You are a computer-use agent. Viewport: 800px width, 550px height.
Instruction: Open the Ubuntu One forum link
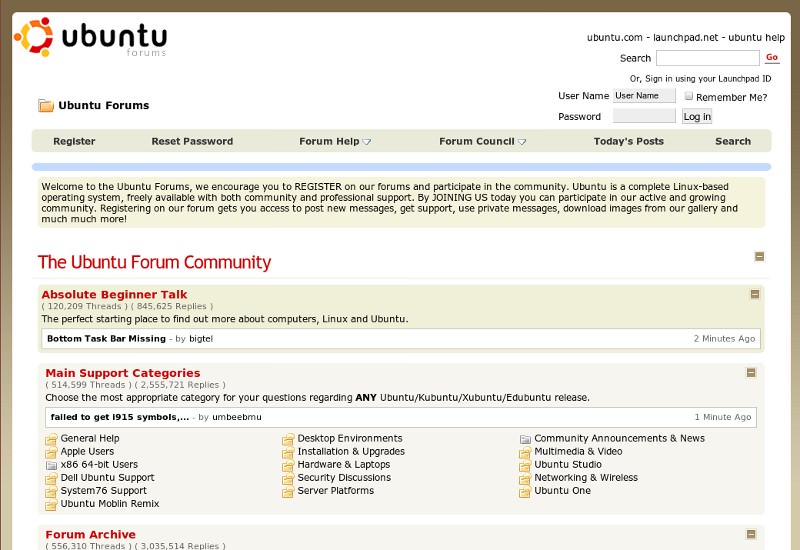[562, 491]
